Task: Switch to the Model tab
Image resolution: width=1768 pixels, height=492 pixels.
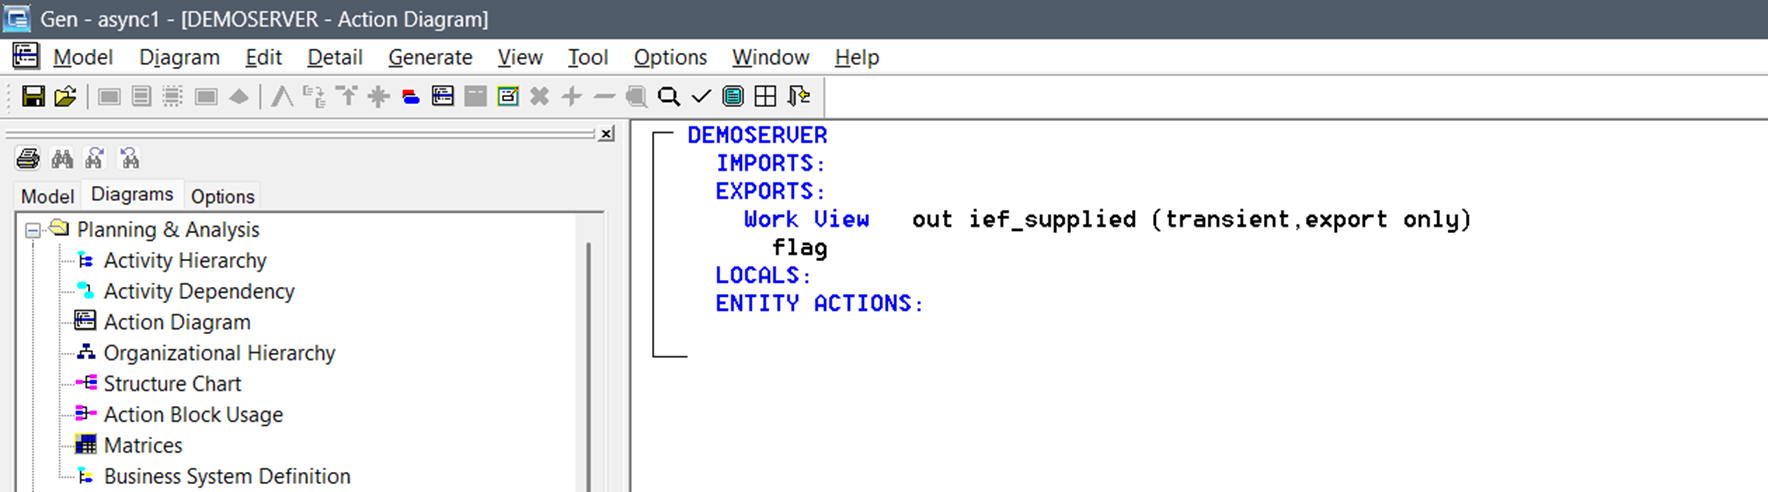Action: click(x=47, y=196)
